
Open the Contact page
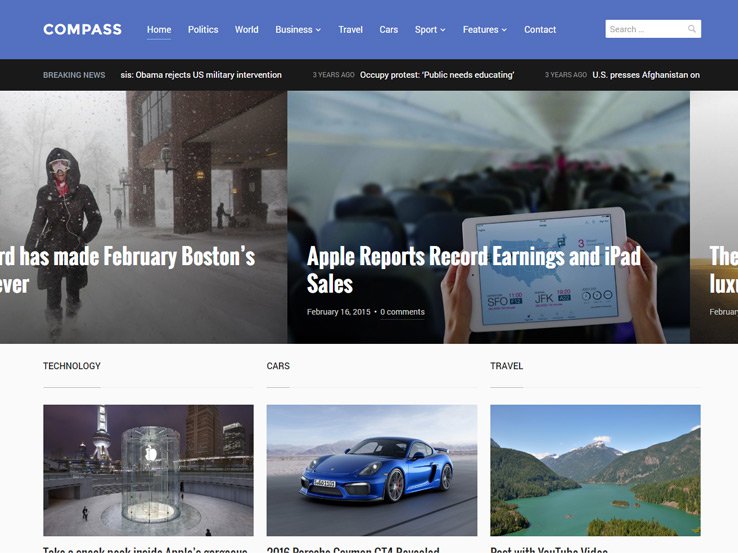click(x=540, y=29)
